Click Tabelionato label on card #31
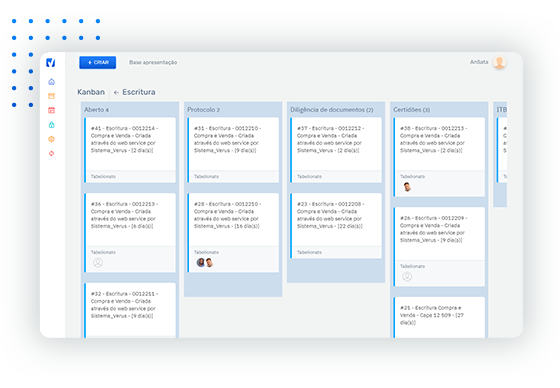 coord(206,176)
